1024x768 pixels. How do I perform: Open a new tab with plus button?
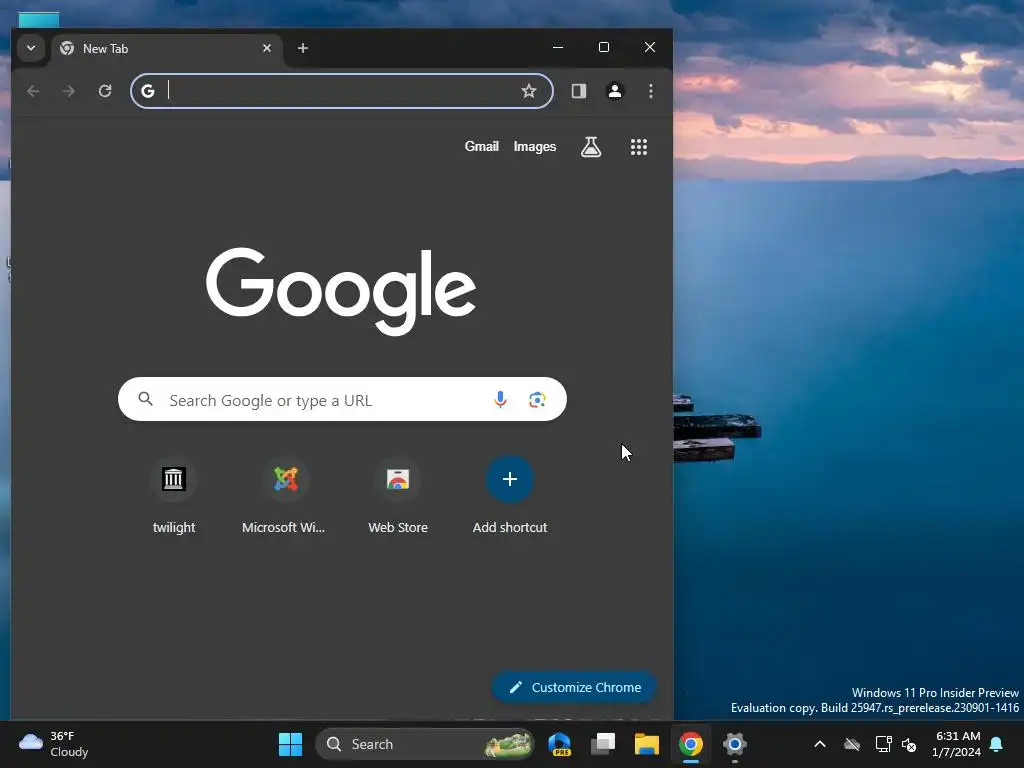tap(302, 48)
